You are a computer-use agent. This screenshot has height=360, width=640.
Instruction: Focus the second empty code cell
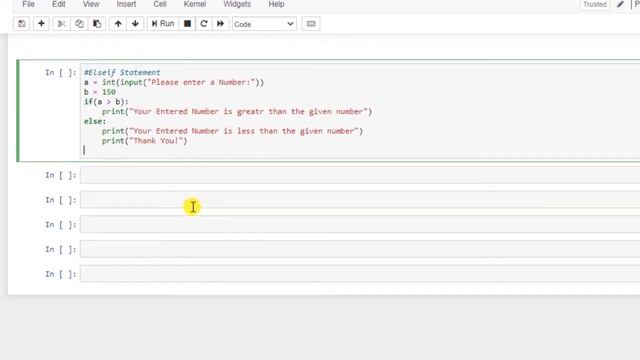tap(360, 200)
